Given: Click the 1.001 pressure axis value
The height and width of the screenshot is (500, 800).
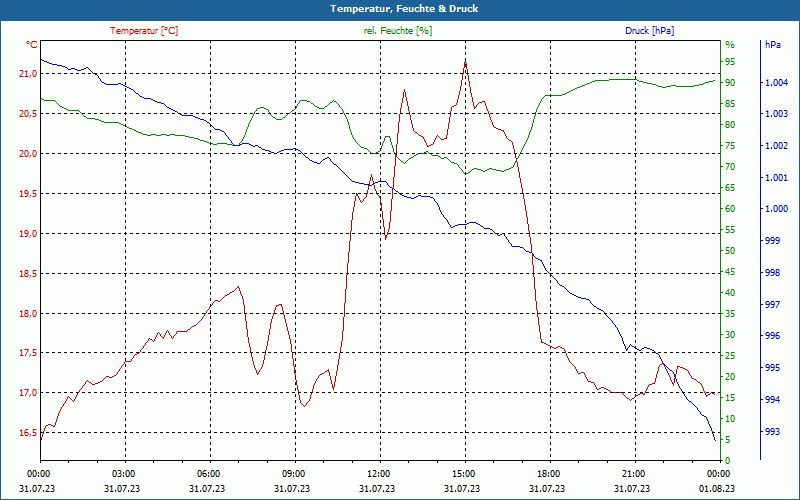Looking at the screenshot, I should 777,178.
